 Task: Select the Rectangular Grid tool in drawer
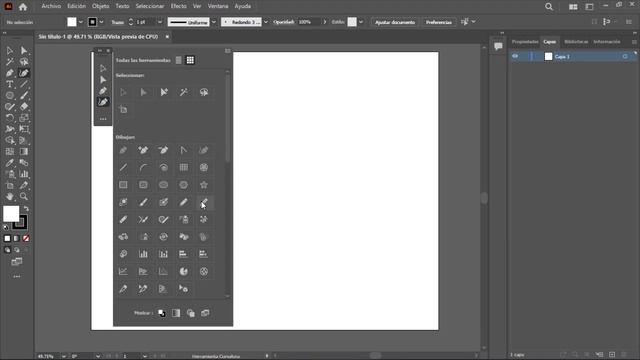pos(184,167)
